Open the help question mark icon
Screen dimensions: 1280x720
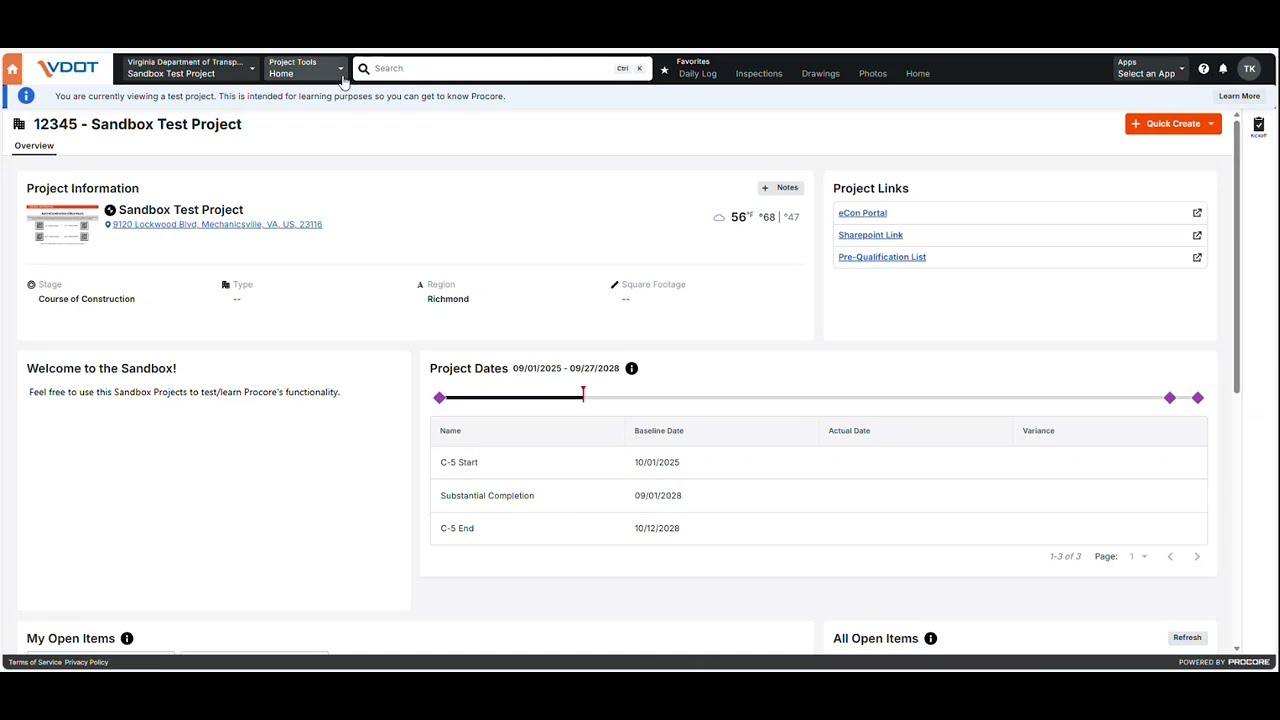click(1203, 69)
